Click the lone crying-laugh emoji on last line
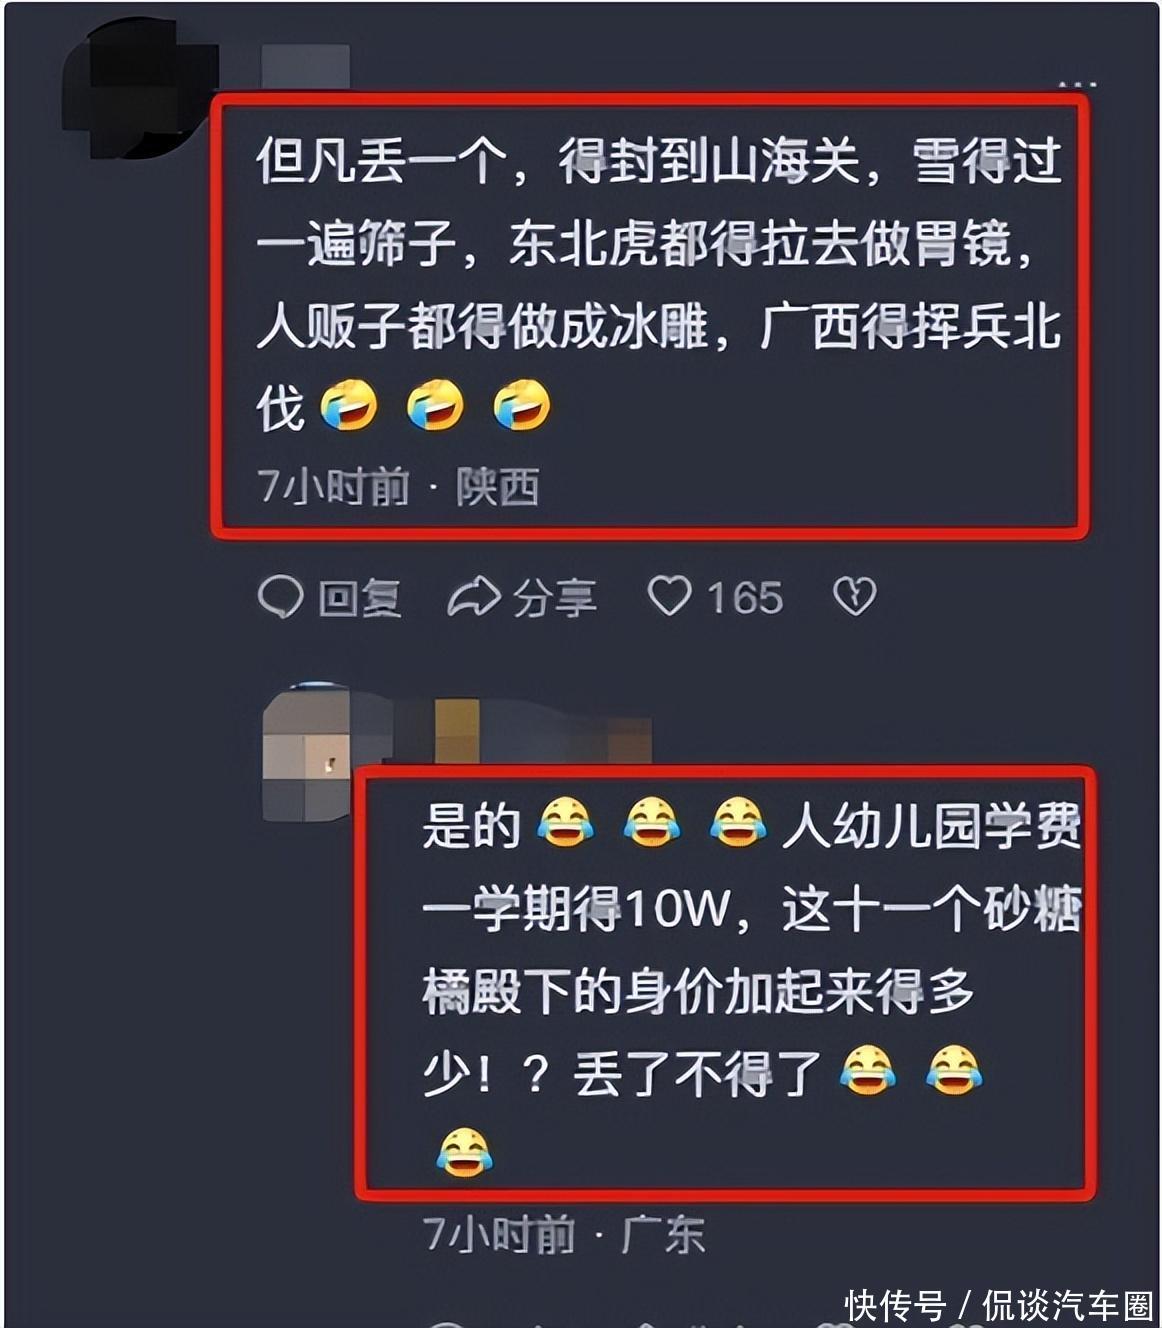Image resolution: width=1162 pixels, height=1328 pixels. coord(464,1151)
